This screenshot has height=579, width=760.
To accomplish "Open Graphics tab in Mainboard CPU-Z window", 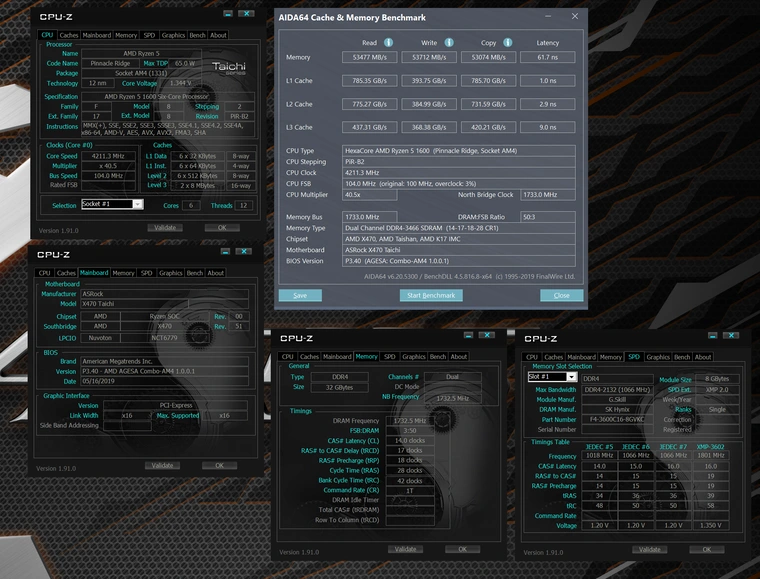I will click(171, 273).
